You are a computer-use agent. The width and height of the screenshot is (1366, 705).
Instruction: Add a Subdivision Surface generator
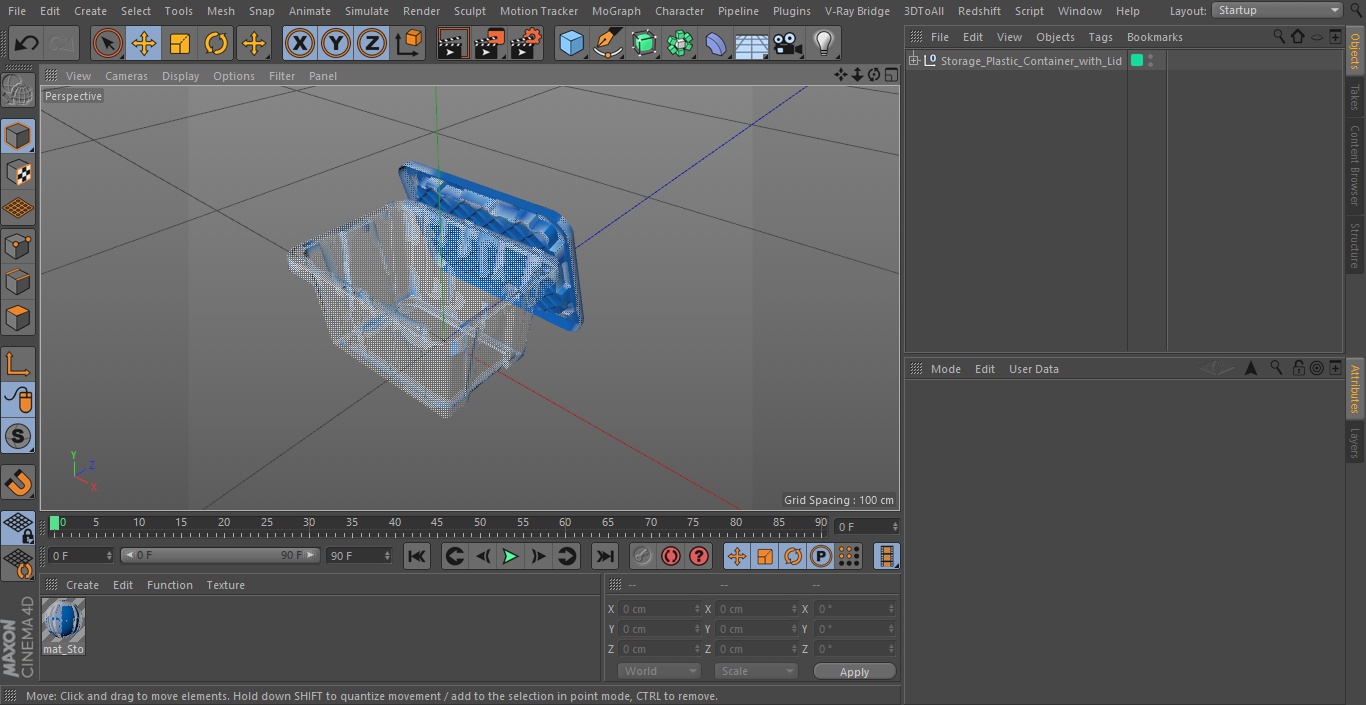644,43
